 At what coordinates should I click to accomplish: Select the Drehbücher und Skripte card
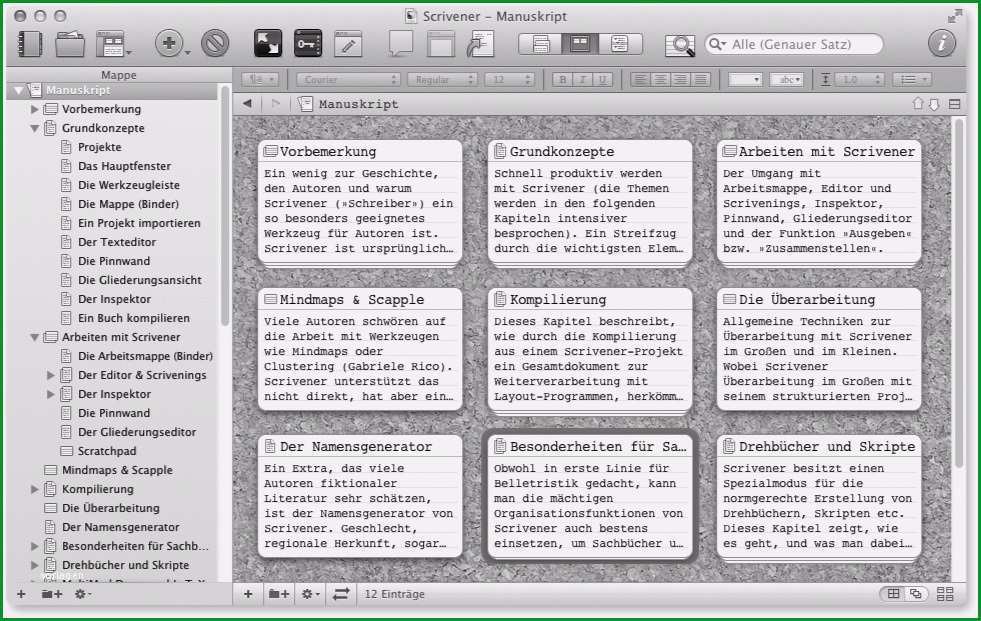pyautogui.click(x=818, y=497)
